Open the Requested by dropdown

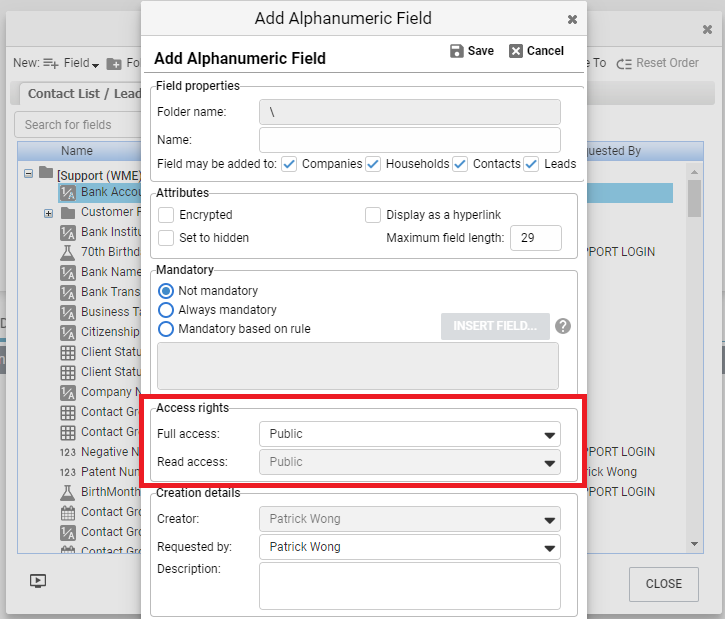pos(410,547)
